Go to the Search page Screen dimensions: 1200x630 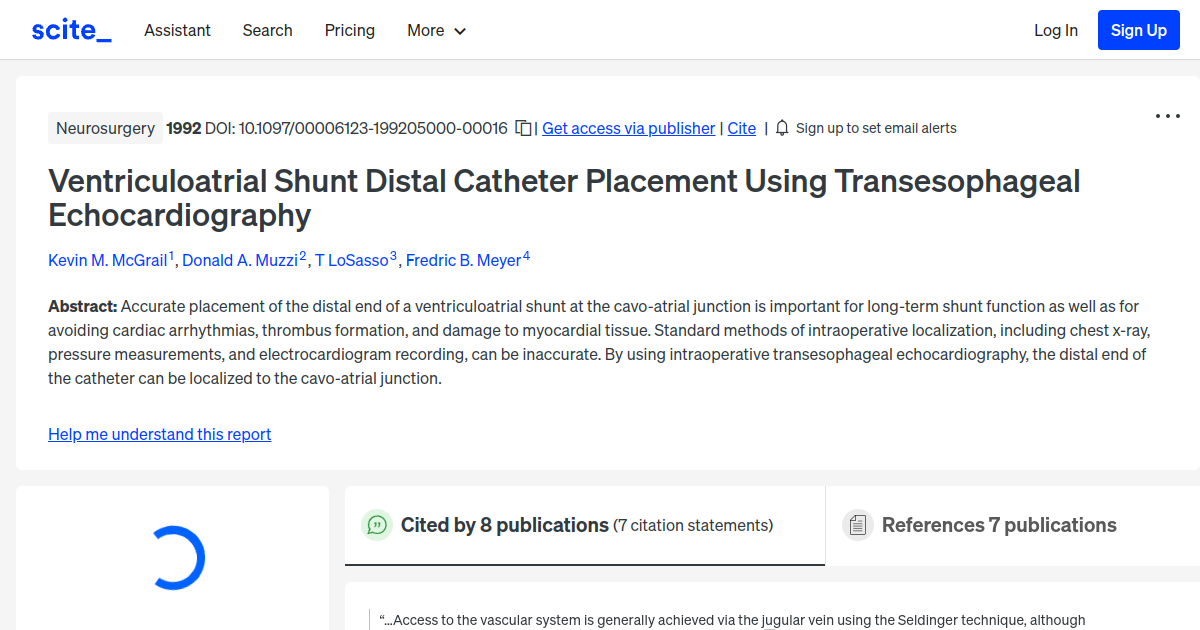point(267,30)
